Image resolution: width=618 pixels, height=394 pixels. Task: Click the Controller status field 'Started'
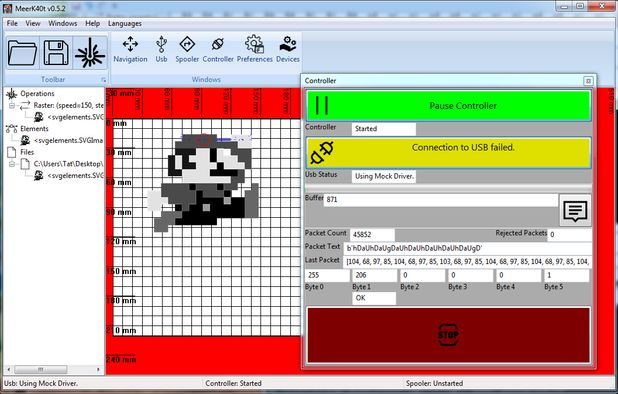[384, 129]
